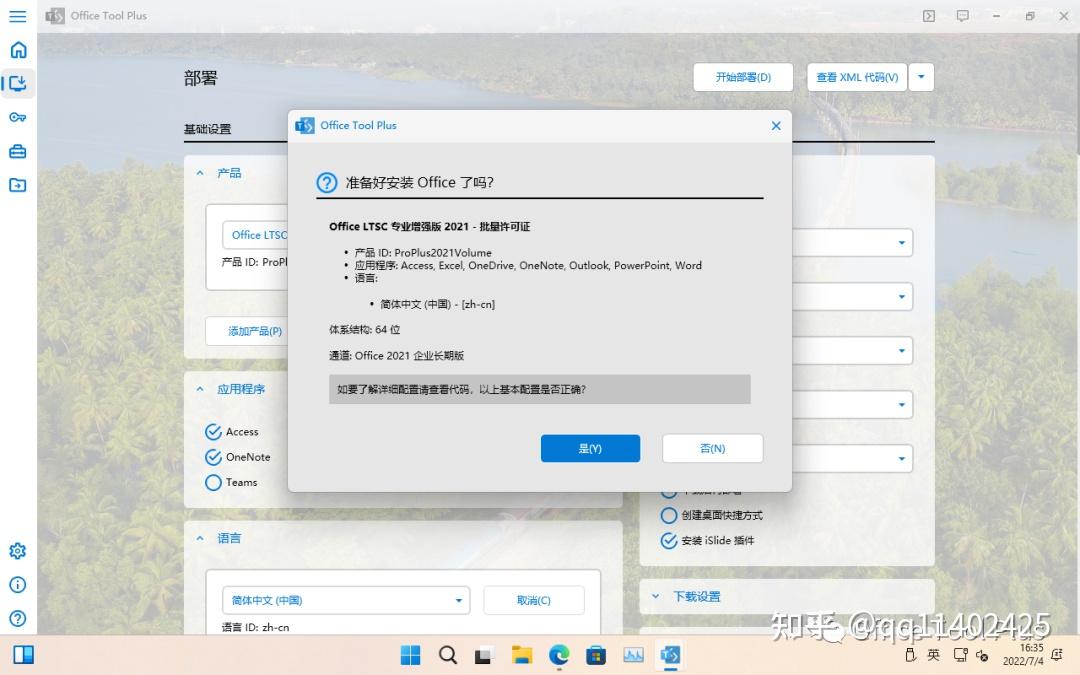Open the Help question mark icon
1080x675 pixels.
tap(17, 618)
